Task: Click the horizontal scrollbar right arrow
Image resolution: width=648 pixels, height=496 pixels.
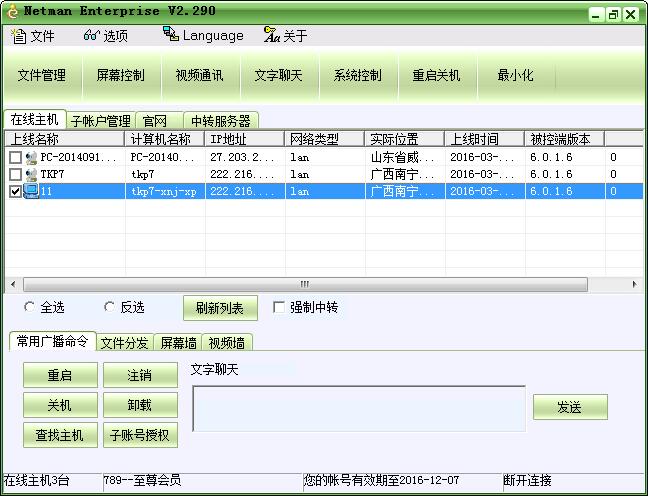Action: pos(635,284)
